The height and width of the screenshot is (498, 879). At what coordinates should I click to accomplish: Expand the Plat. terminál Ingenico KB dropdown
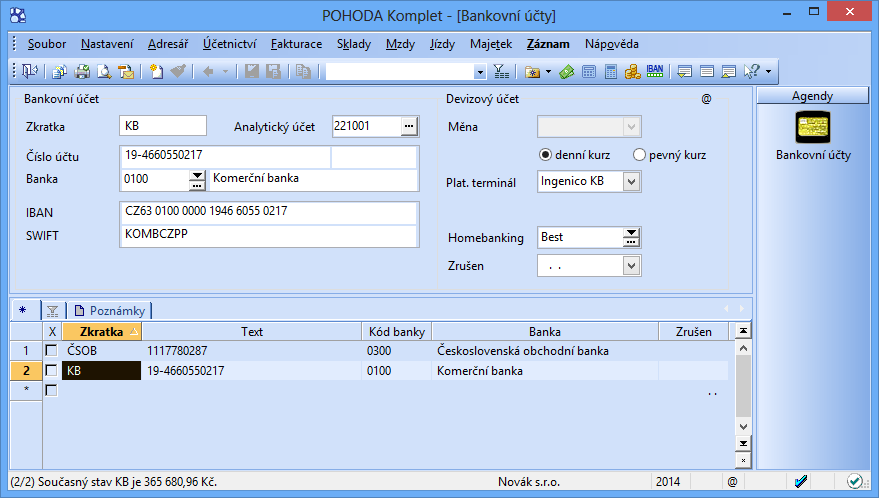tap(631, 182)
